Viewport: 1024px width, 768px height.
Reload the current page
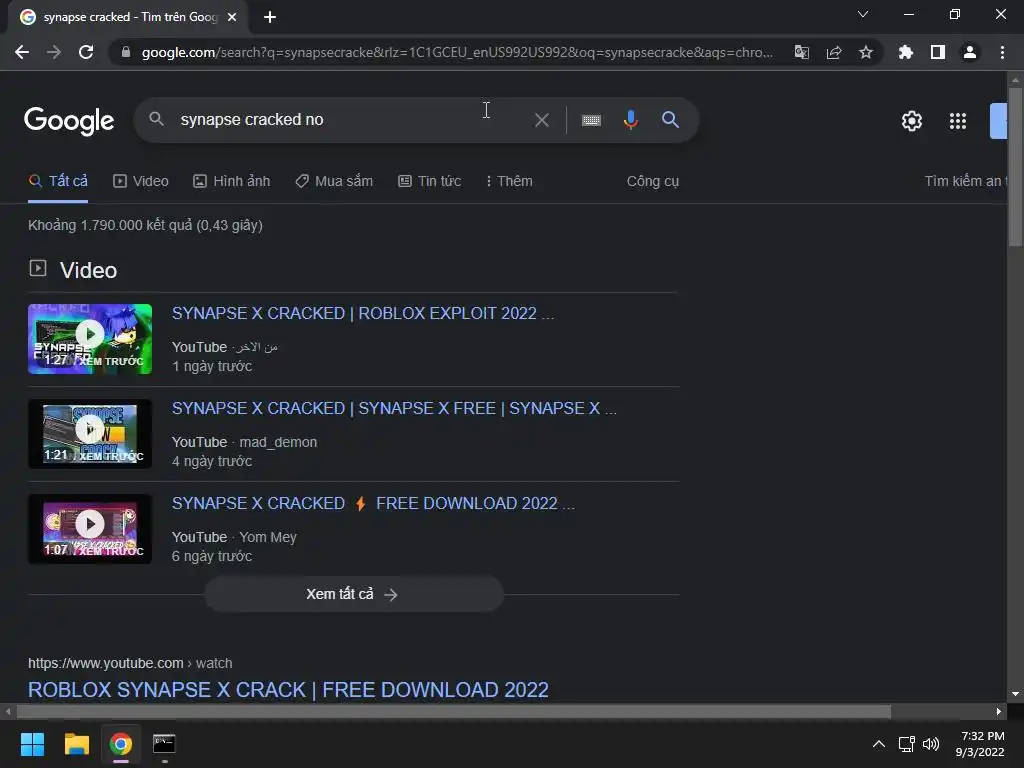click(x=86, y=52)
